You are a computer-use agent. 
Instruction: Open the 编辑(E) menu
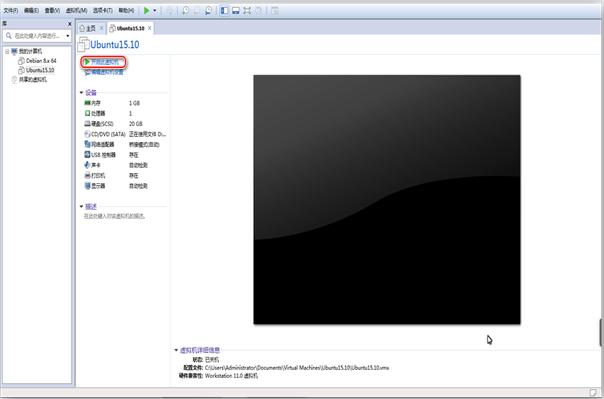coord(31,11)
